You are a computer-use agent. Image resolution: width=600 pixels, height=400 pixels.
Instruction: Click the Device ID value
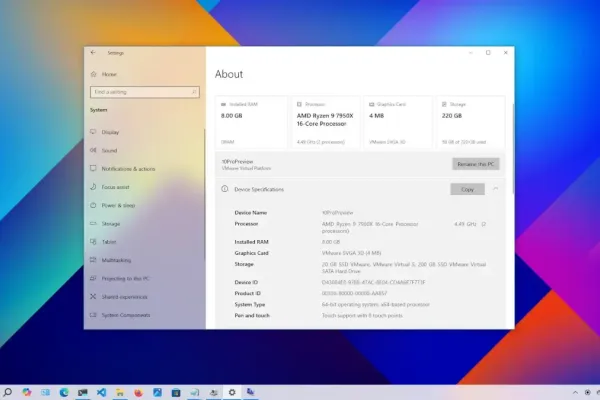pos(373,282)
